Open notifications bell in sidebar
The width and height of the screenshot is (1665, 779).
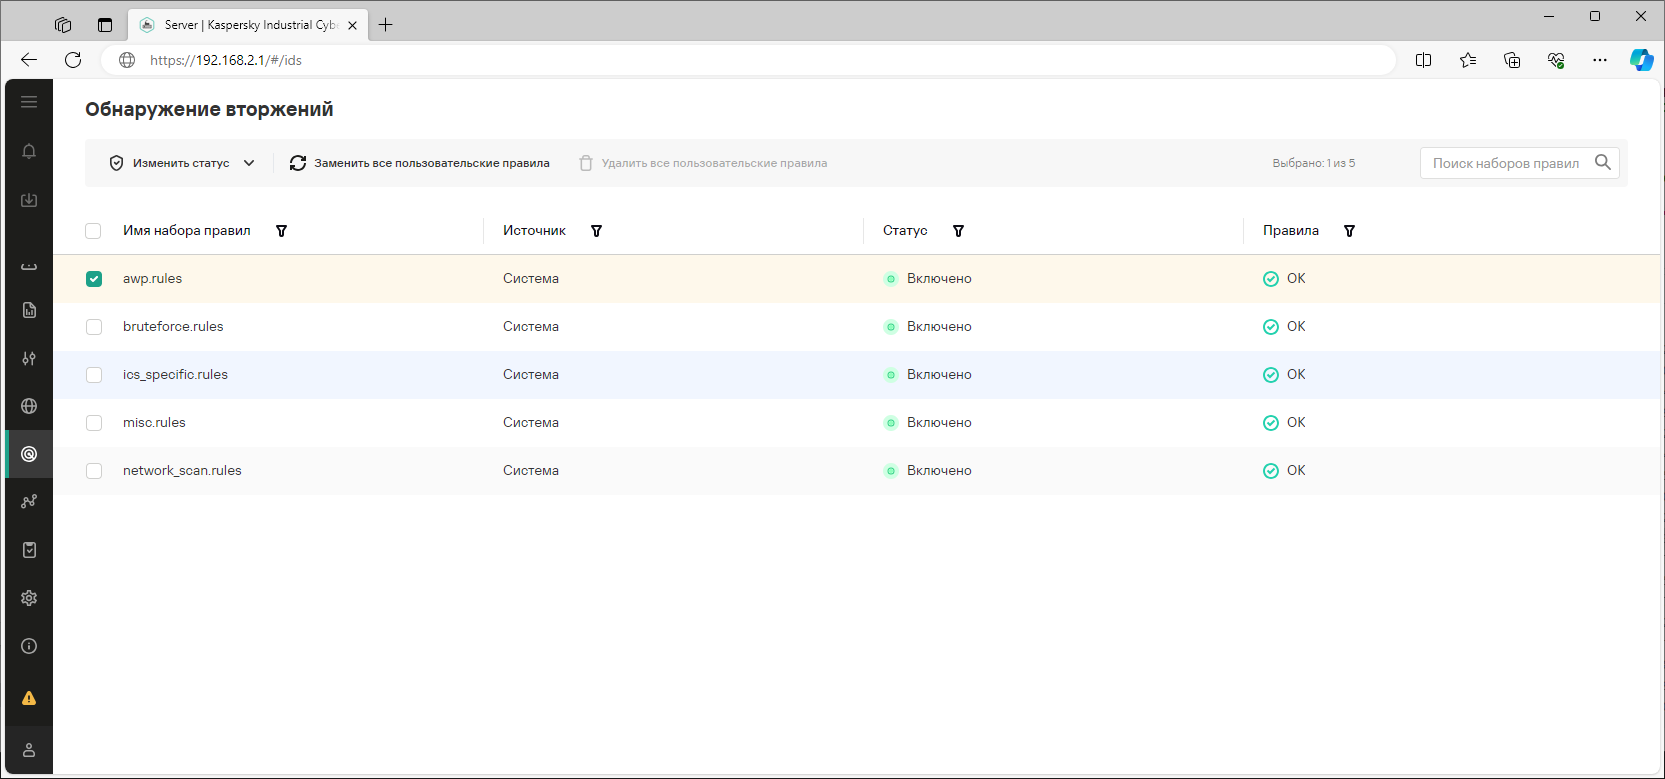coord(29,151)
